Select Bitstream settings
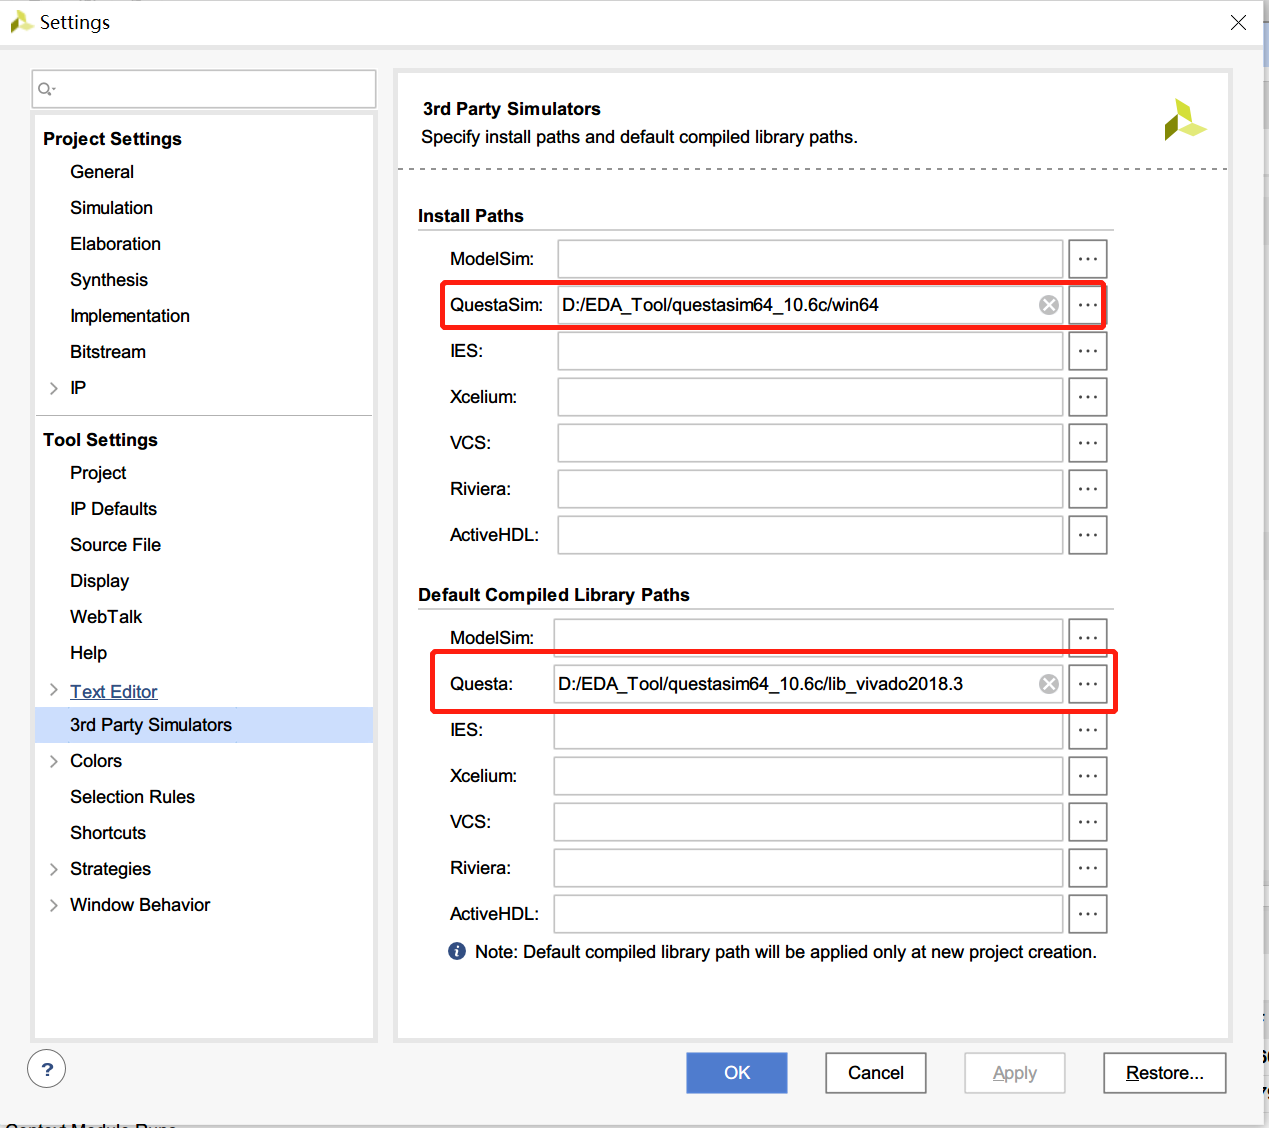This screenshot has height=1128, width=1269. [108, 352]
